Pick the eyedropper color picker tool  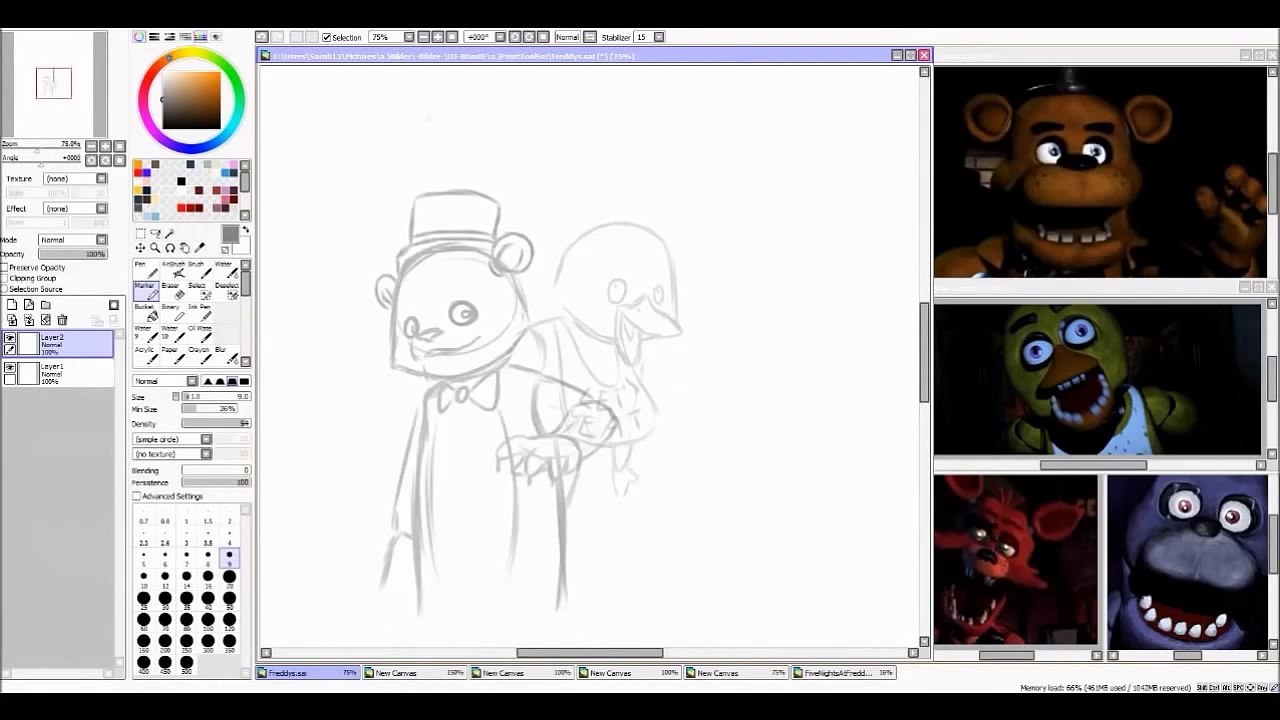pyautogui.click(x=200, y=248)
